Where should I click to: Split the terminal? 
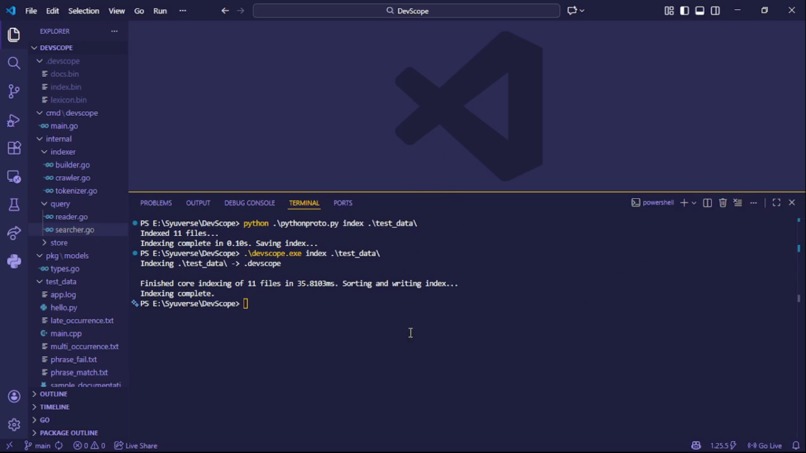tap(707, 203)
